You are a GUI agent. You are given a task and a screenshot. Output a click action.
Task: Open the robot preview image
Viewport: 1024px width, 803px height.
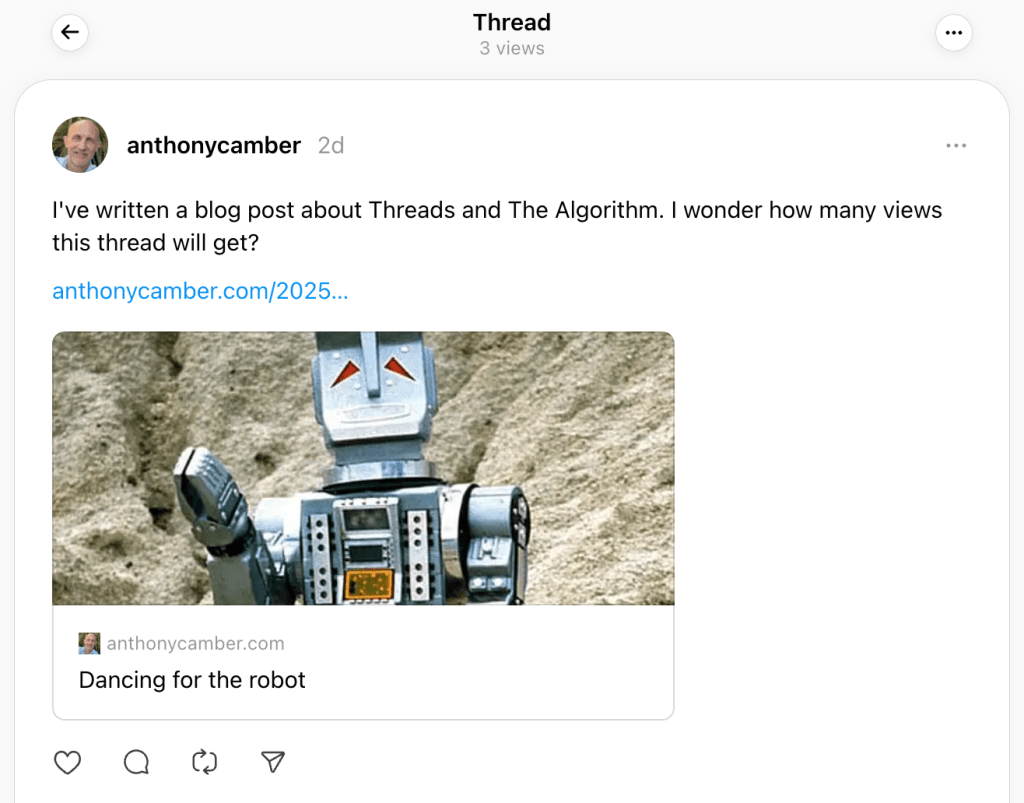tap(363, 468)
